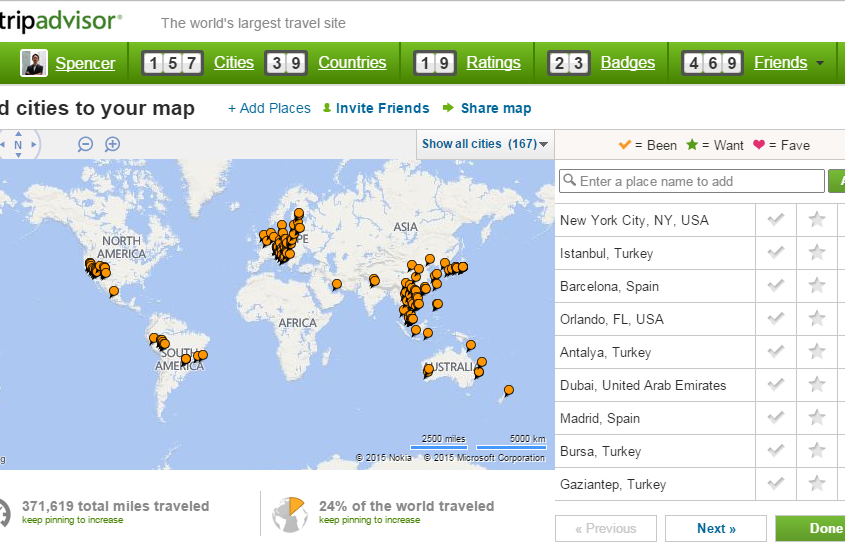Viewport: 845px width, 552px height.
Task: Click Spencer's profile avatar picture
Action: tap(34, 63)
